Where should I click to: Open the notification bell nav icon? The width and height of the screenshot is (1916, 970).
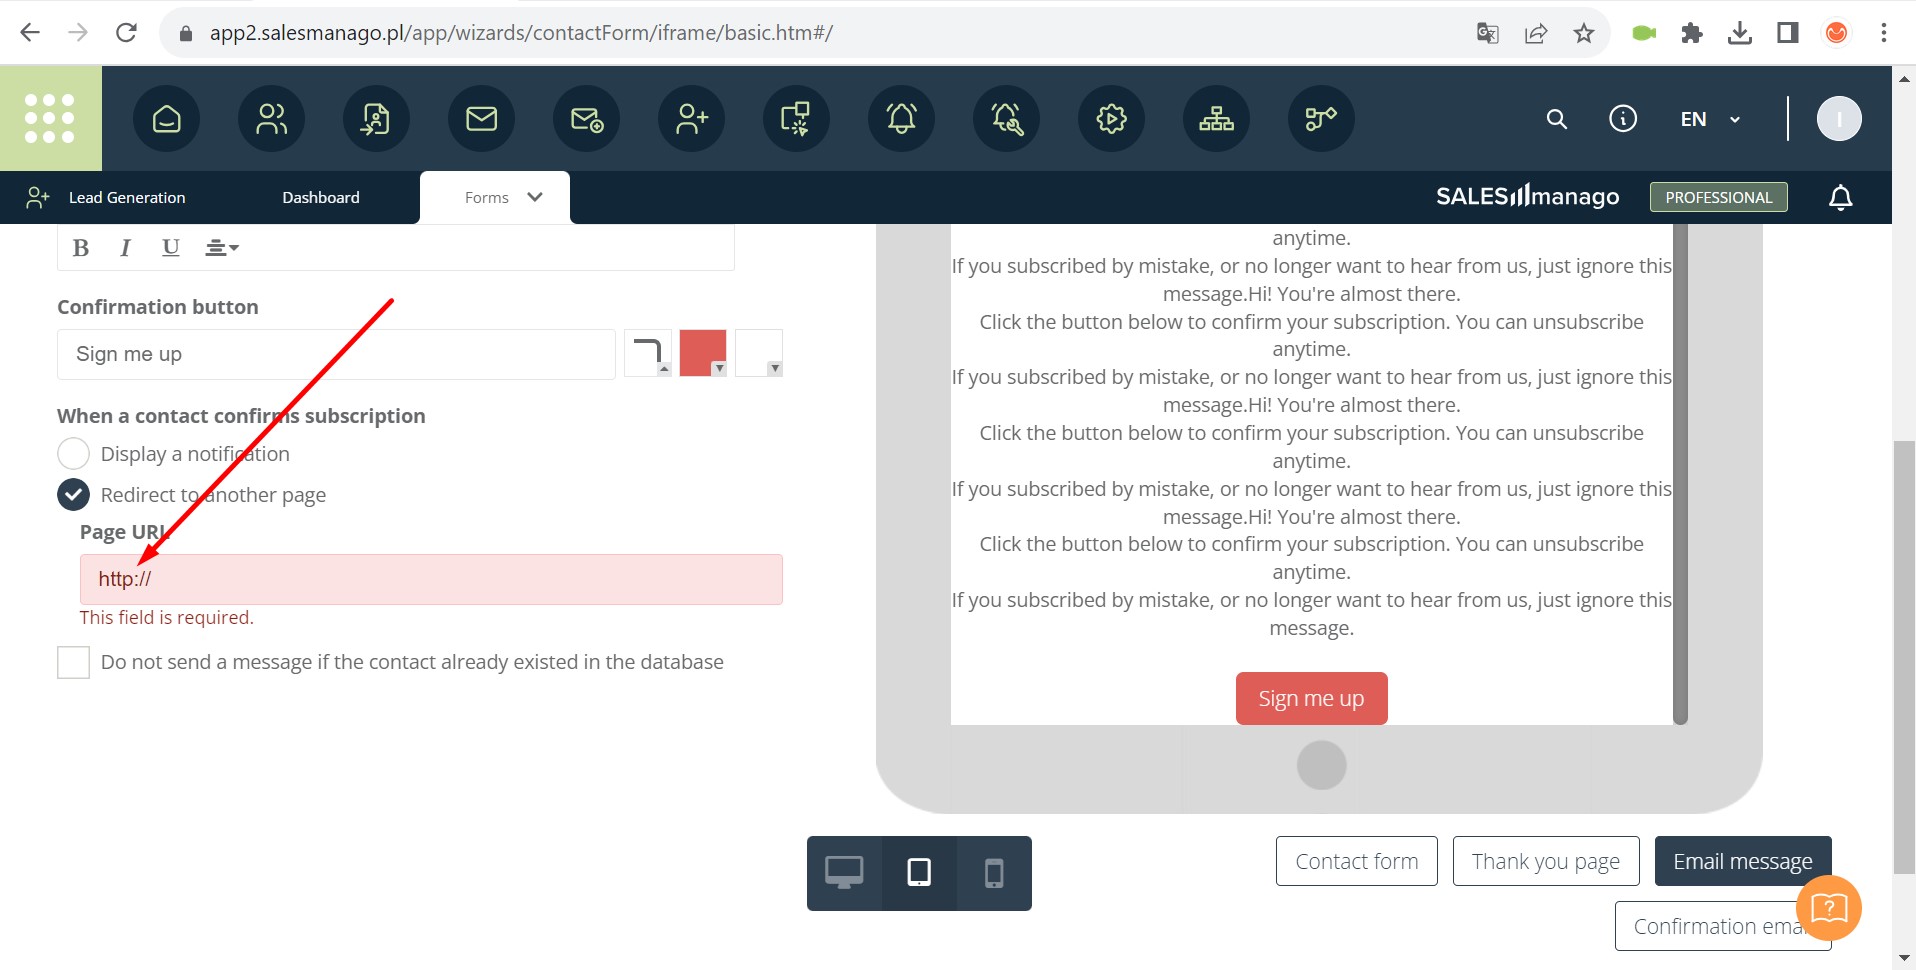(901, 119)
